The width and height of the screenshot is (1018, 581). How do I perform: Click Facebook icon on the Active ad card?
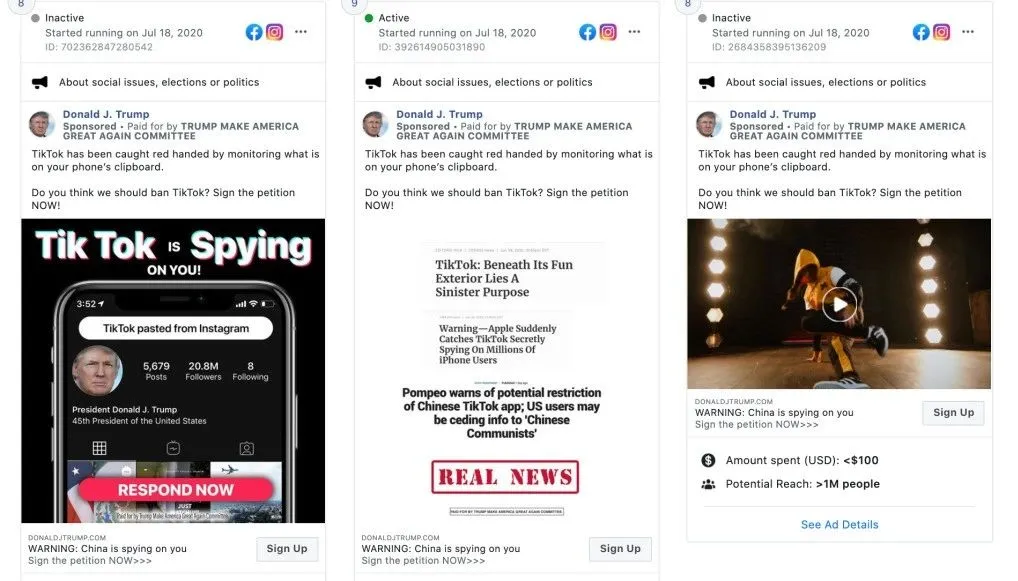tap(587, 32)
